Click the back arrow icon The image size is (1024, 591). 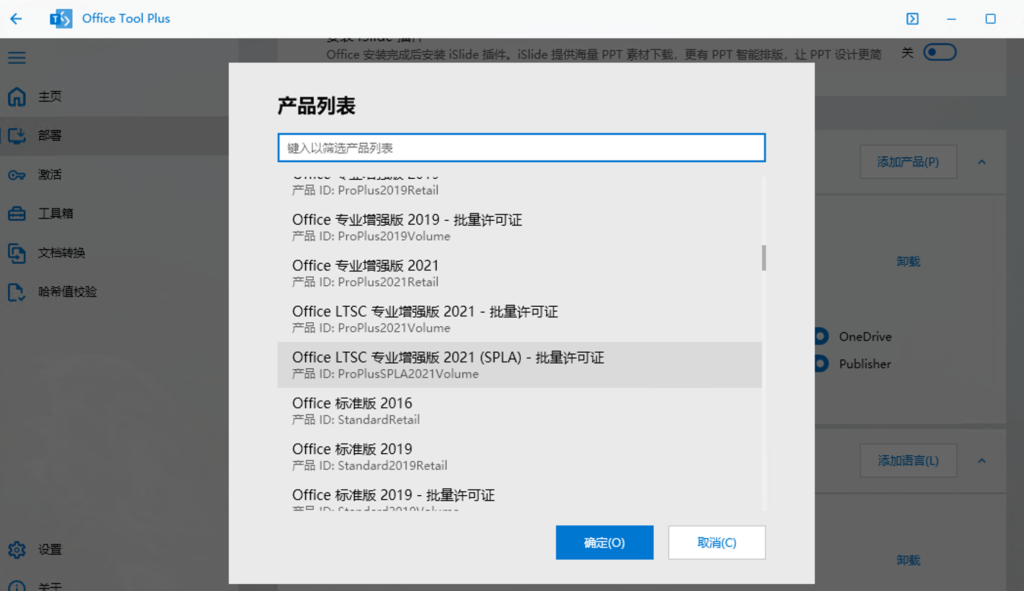pyautogui.click(x=16, y=18)
